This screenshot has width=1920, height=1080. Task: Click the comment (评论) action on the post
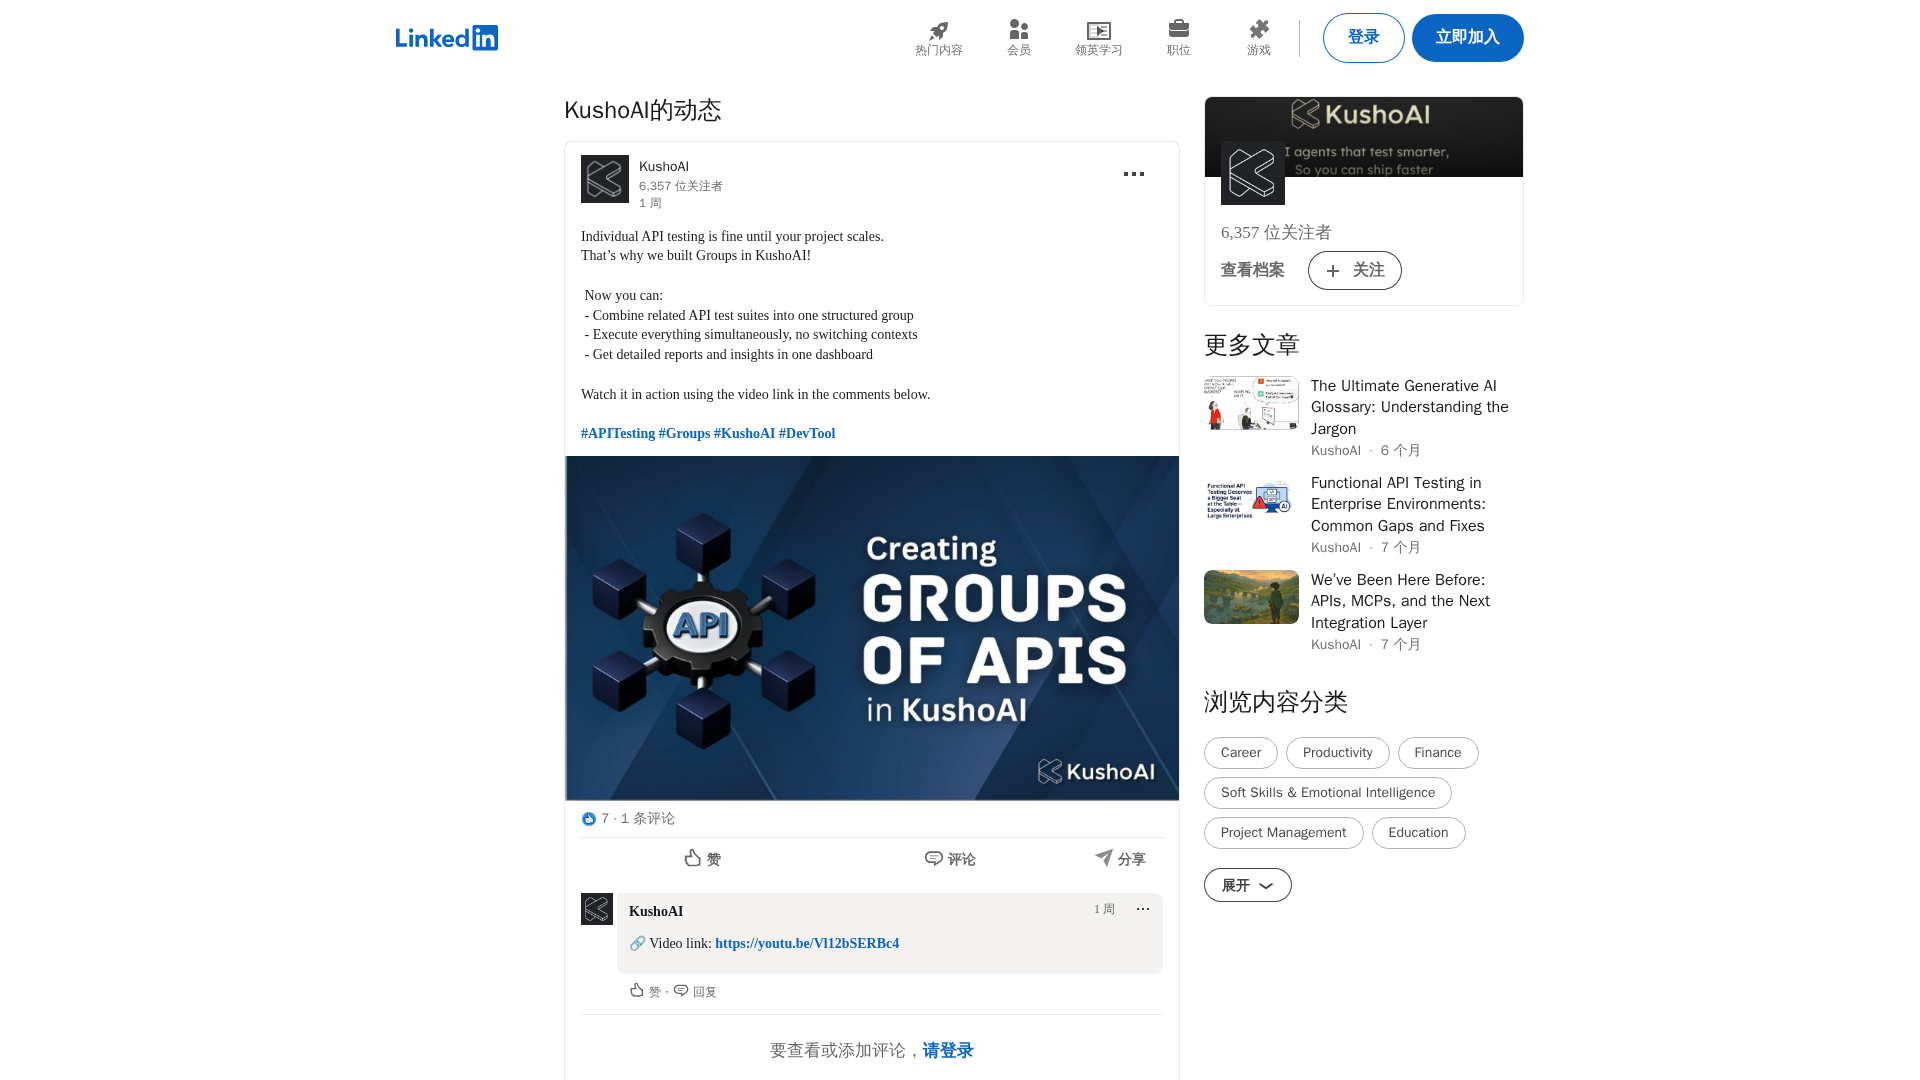pos(950,859)
